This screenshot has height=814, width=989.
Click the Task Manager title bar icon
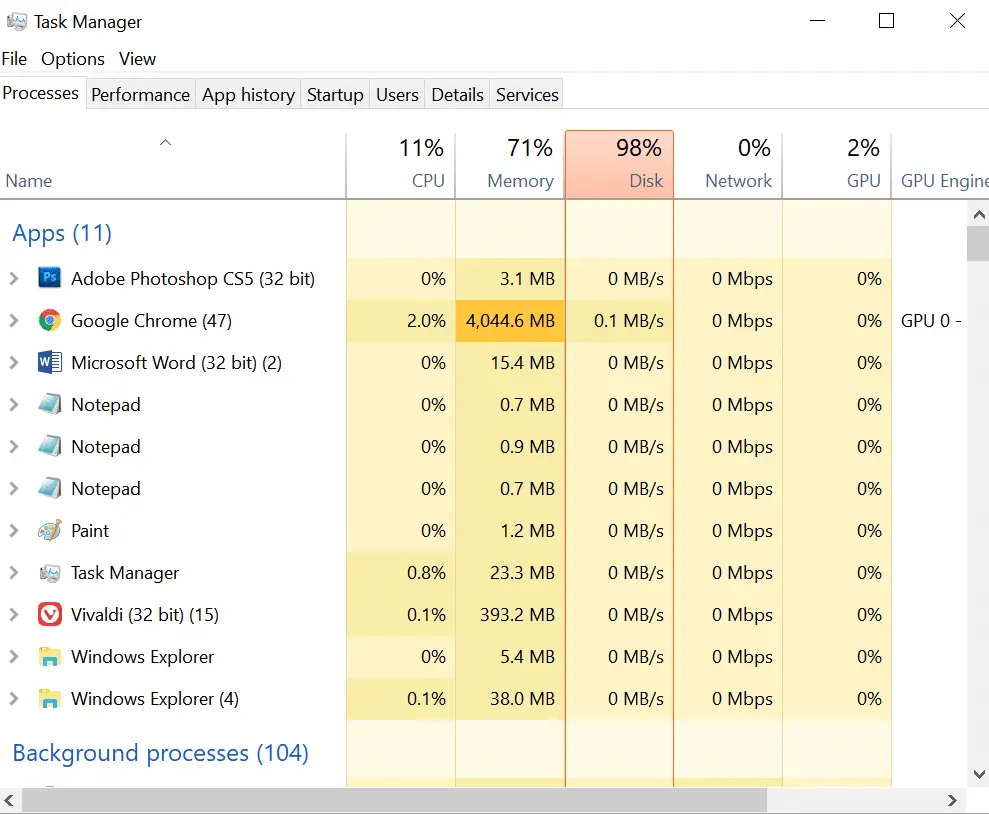(16, 21)
